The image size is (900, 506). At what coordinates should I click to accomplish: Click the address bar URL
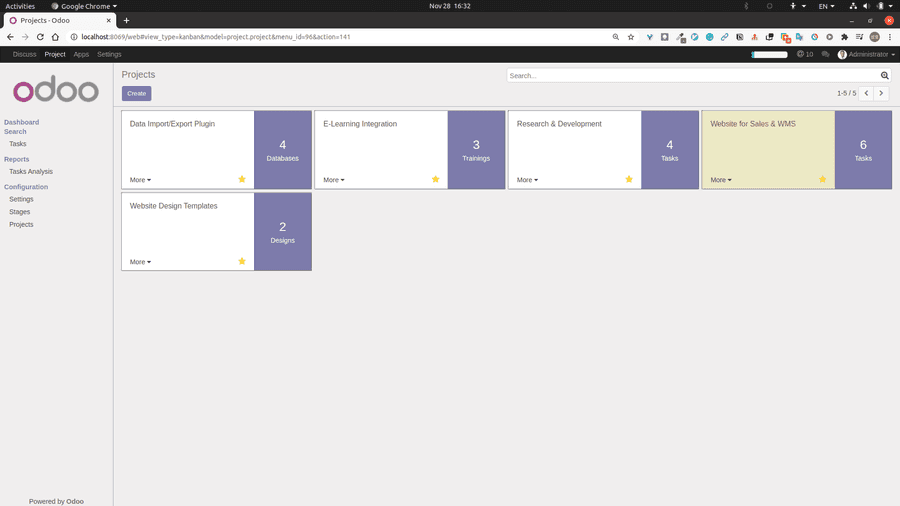pos(216,37)
